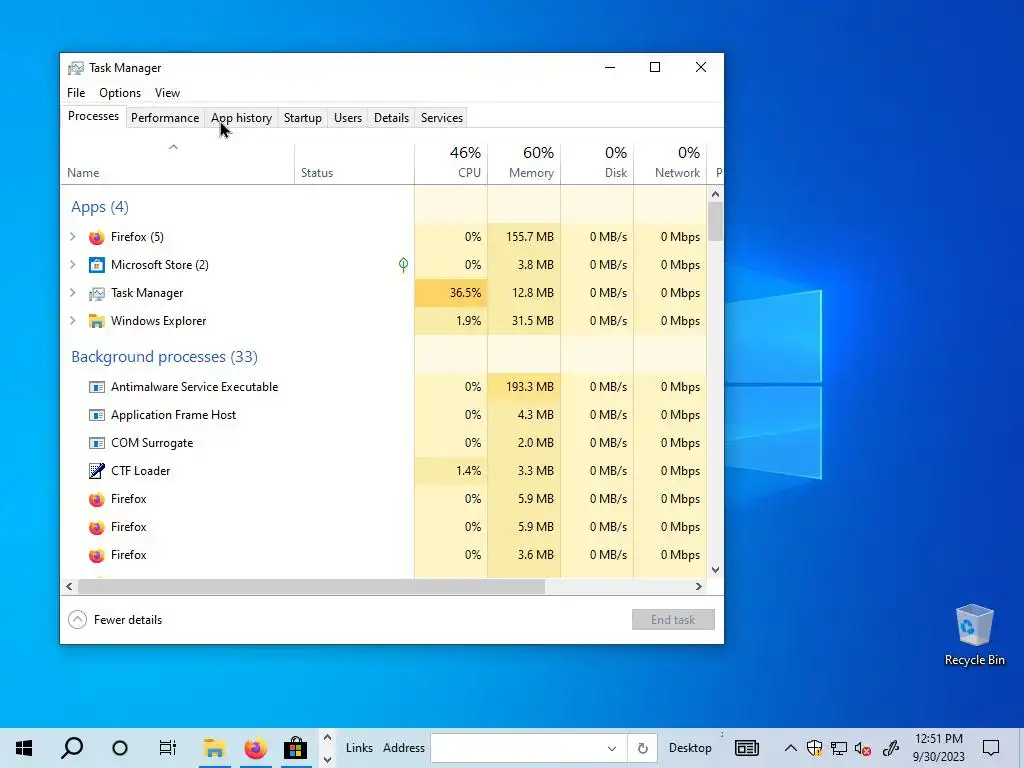This screenshot has width=1024, height=768.
Task: Switch to the Details tab
Action: click(391, 118)
